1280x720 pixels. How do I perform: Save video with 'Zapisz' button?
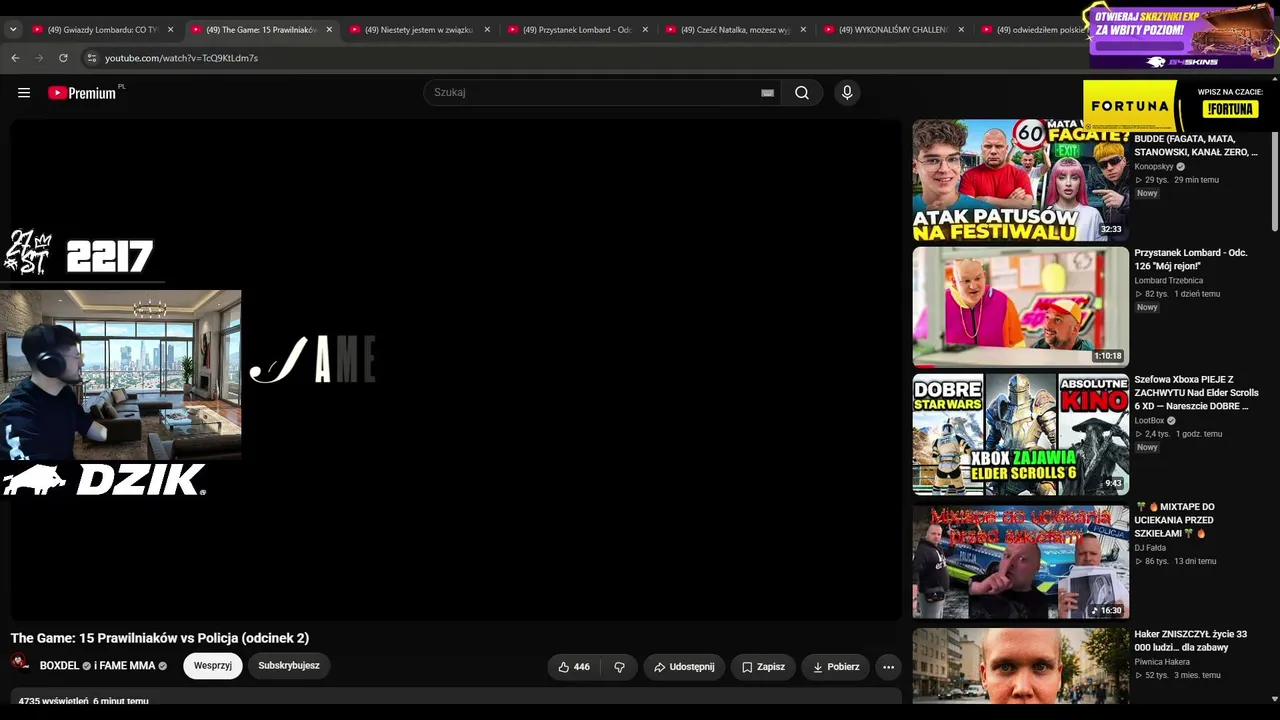pos(763,667)
